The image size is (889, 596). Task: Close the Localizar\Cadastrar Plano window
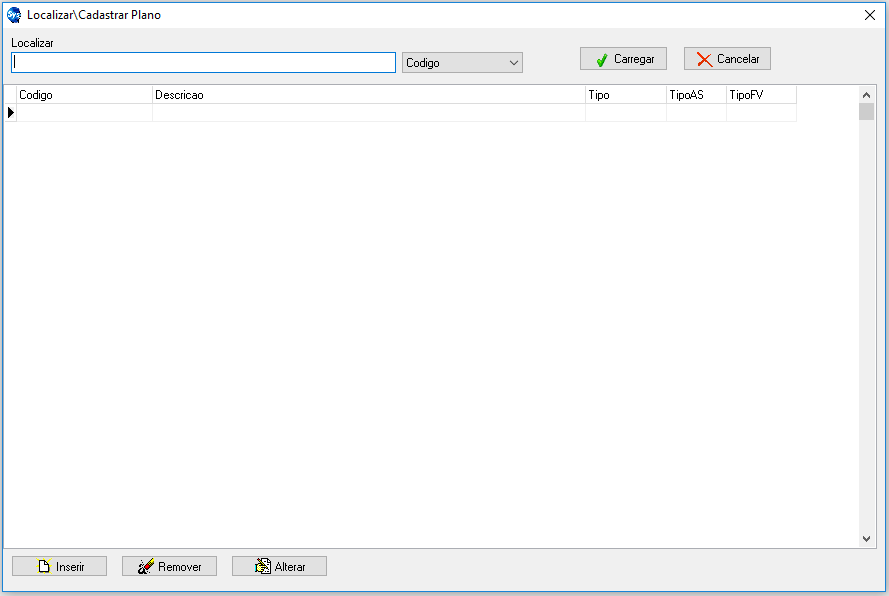tap(869, 15)
